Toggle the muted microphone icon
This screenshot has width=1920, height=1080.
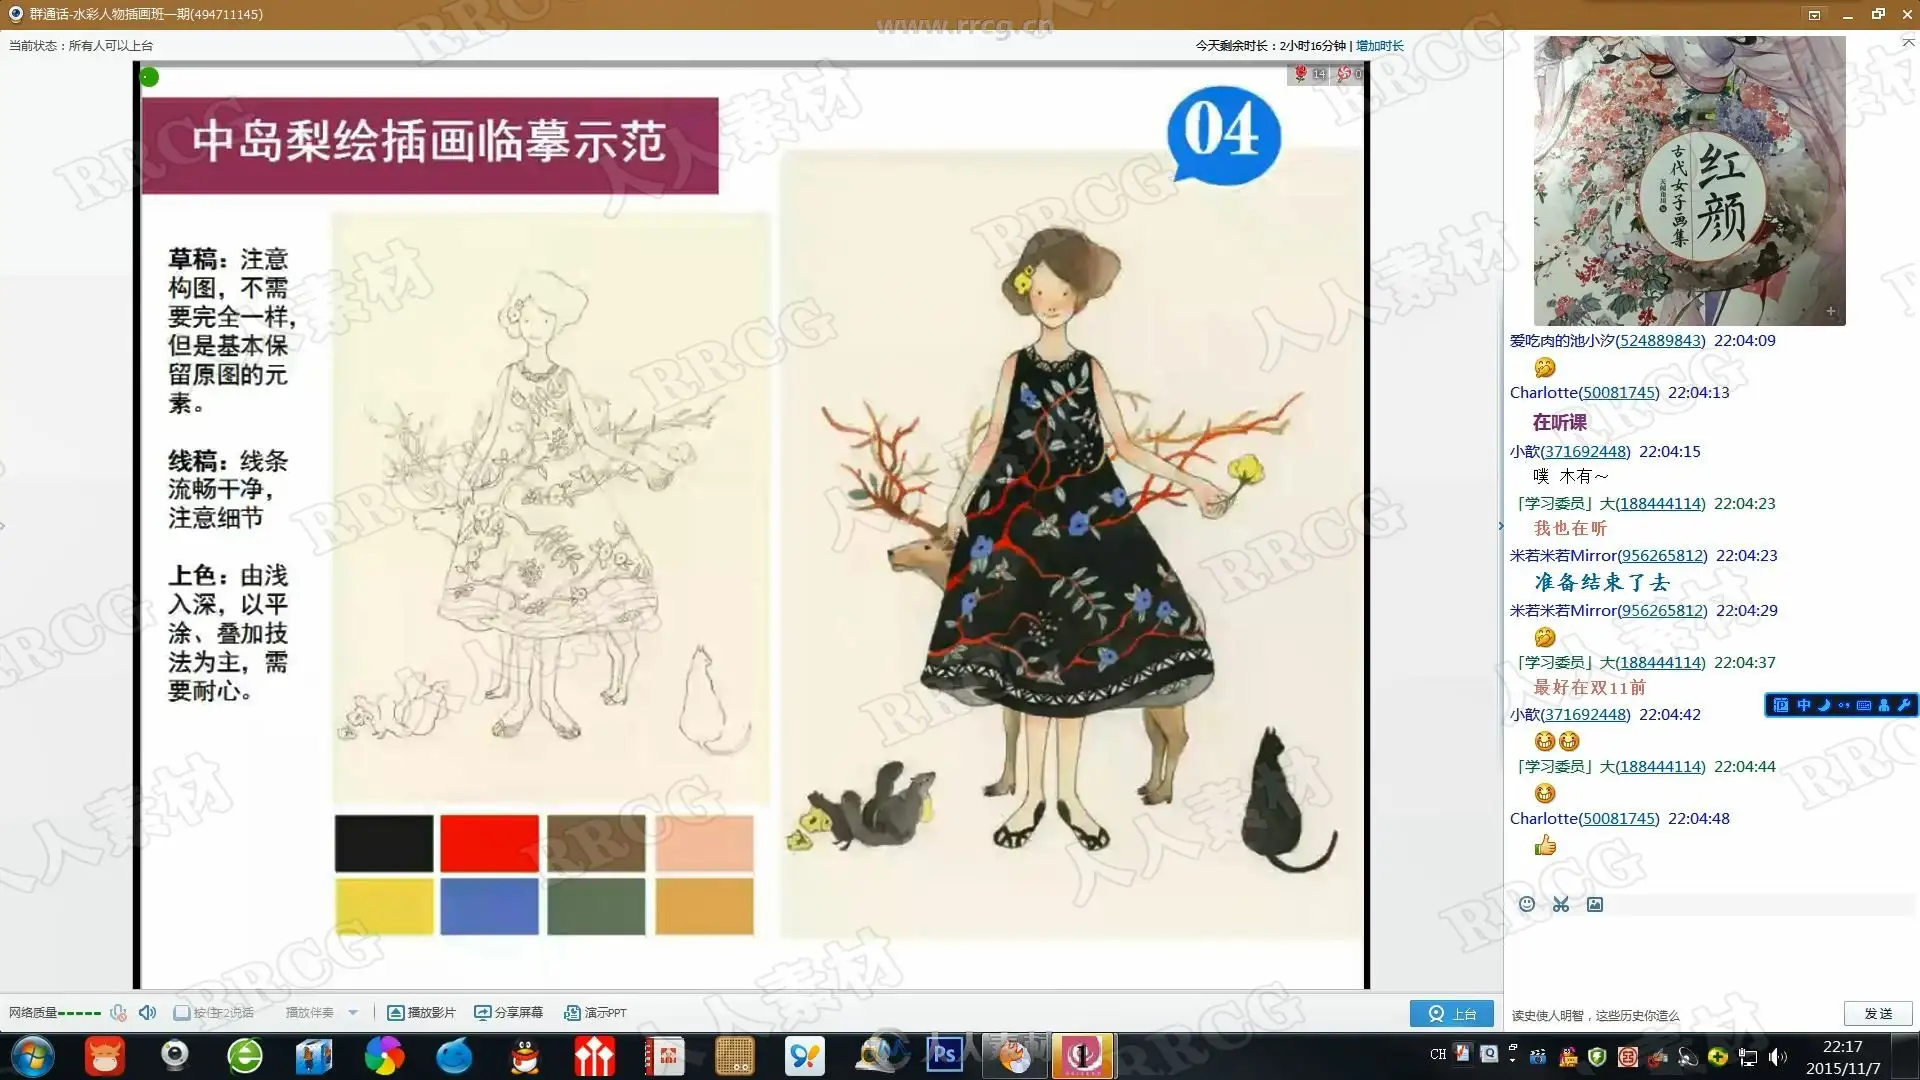[x=118, y=1012]
